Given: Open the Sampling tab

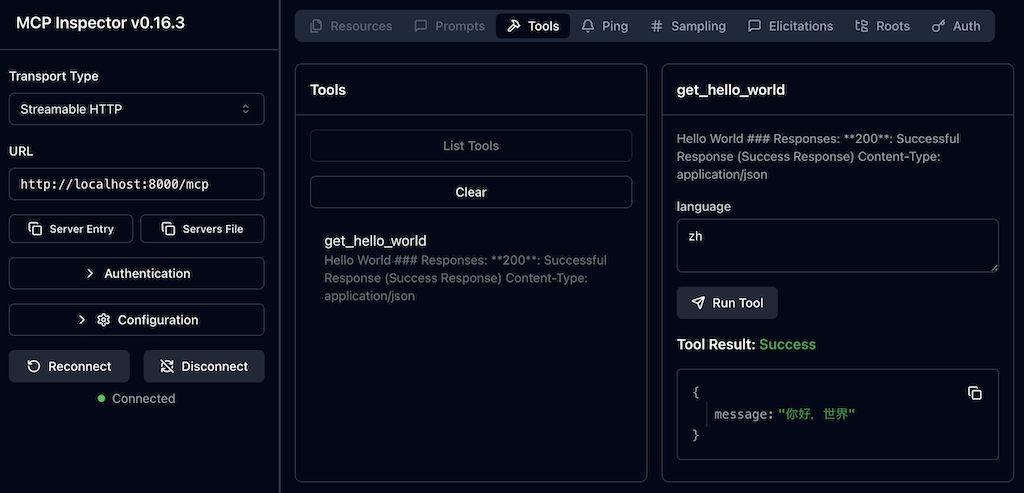Looking at the screenshot, I should (x=687, y=26).
